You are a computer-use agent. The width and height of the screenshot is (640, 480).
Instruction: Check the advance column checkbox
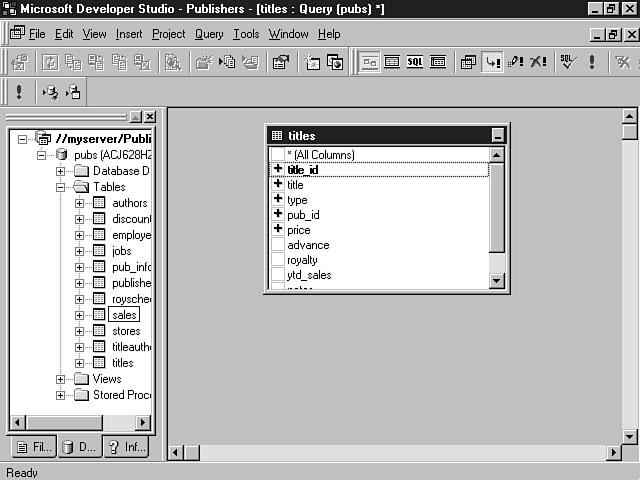coord(278,245)
